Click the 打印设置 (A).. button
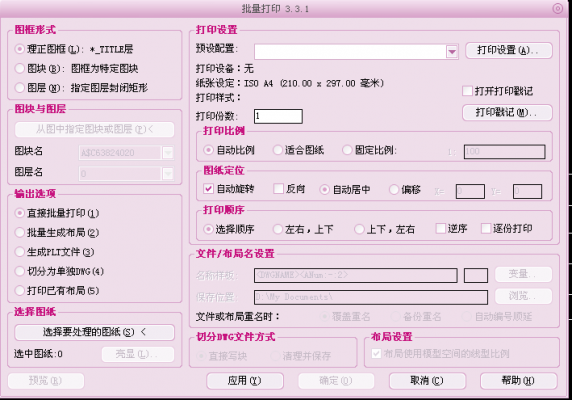The height and width of the screenshot is (400, 572). point(509,50)
